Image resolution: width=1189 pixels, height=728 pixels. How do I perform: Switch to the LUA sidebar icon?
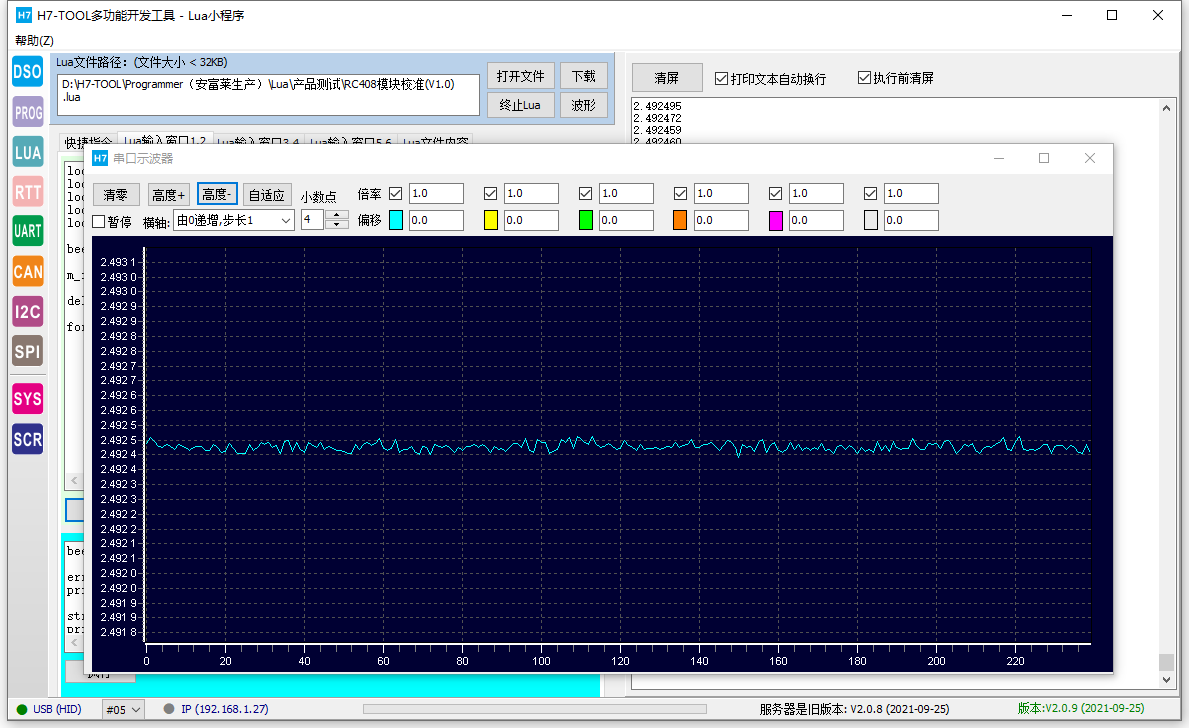(27, 152)
